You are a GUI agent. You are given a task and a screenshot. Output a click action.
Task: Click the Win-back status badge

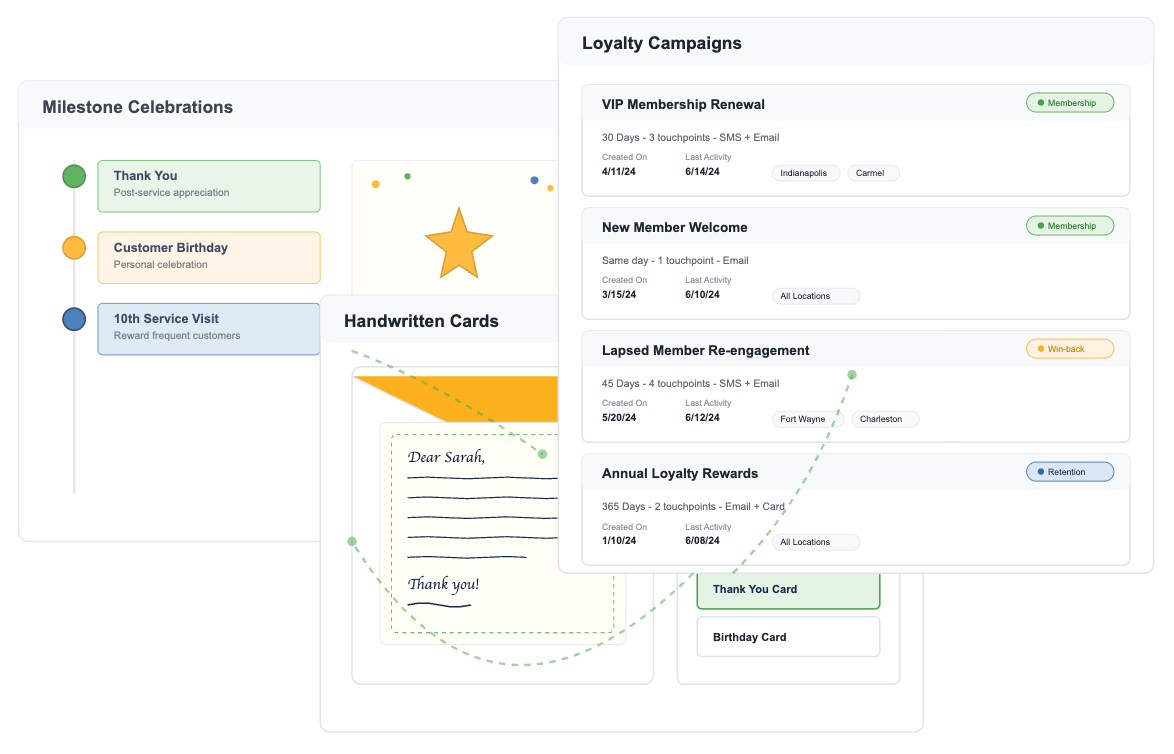pos(1069,349)
